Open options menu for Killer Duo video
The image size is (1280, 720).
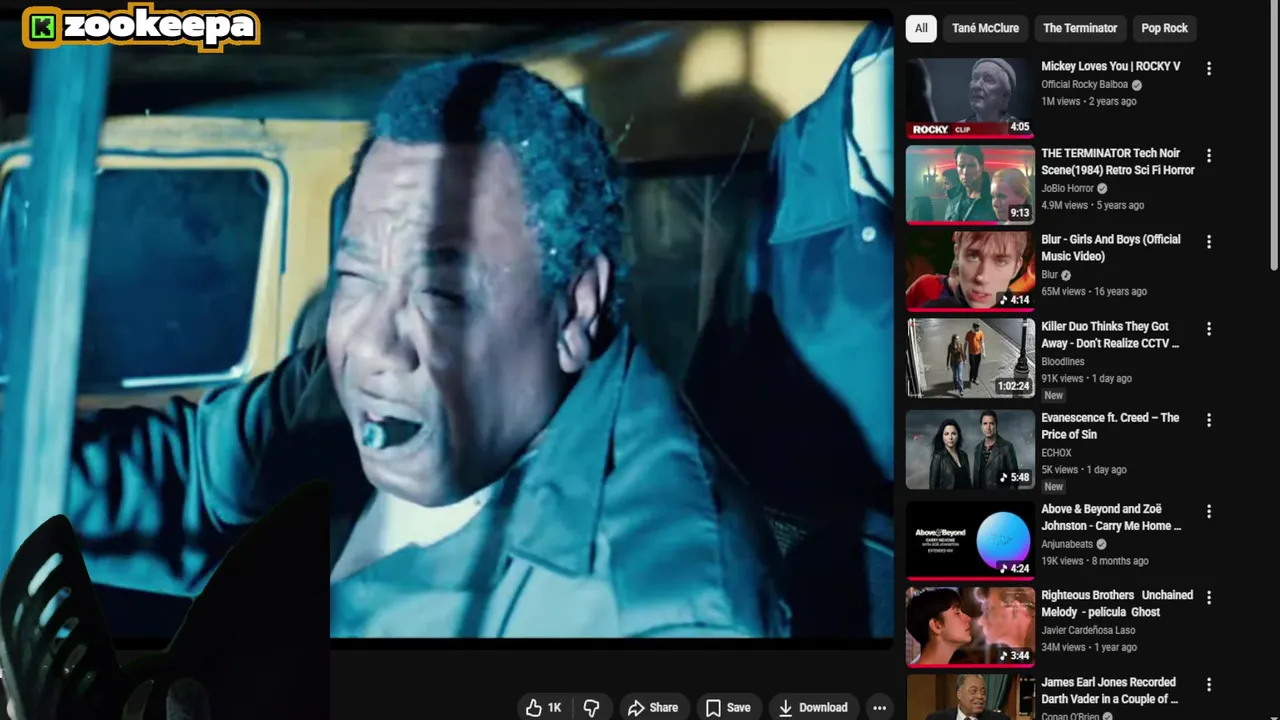(1209, 329)
